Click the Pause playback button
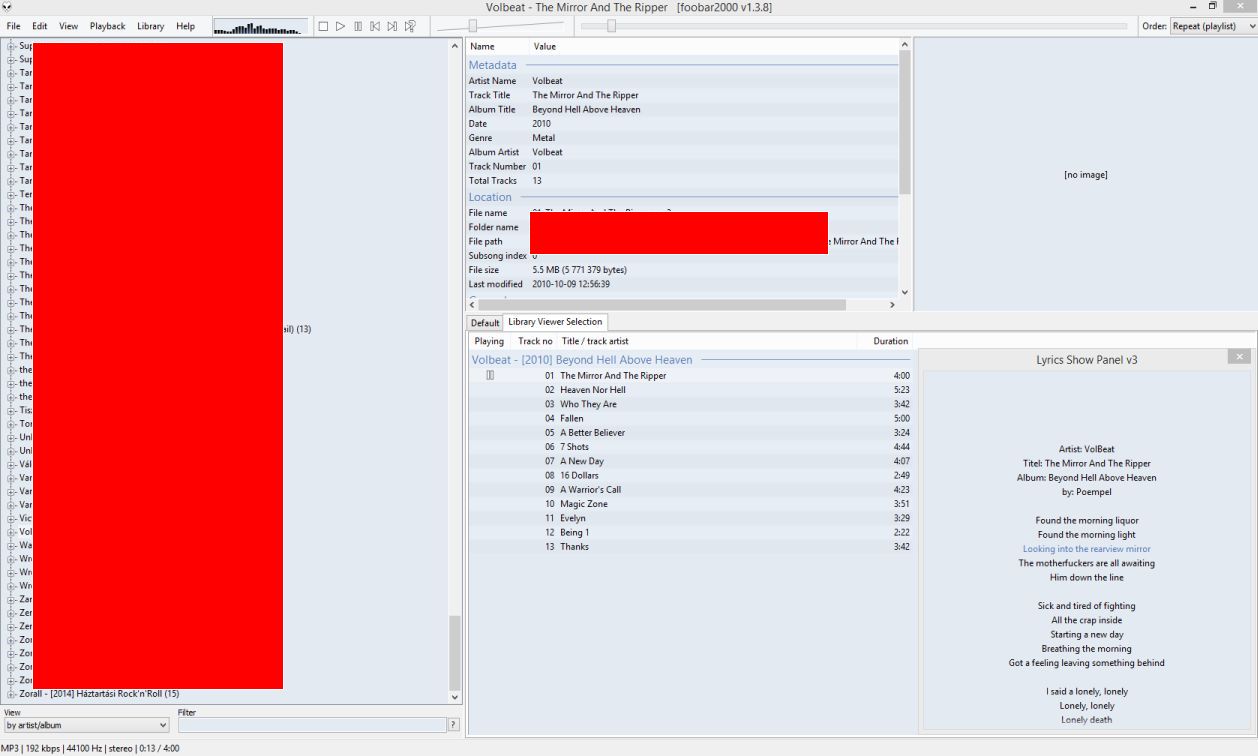Image resolution: width=1258 pixels, height=756 pixels. 358,26
